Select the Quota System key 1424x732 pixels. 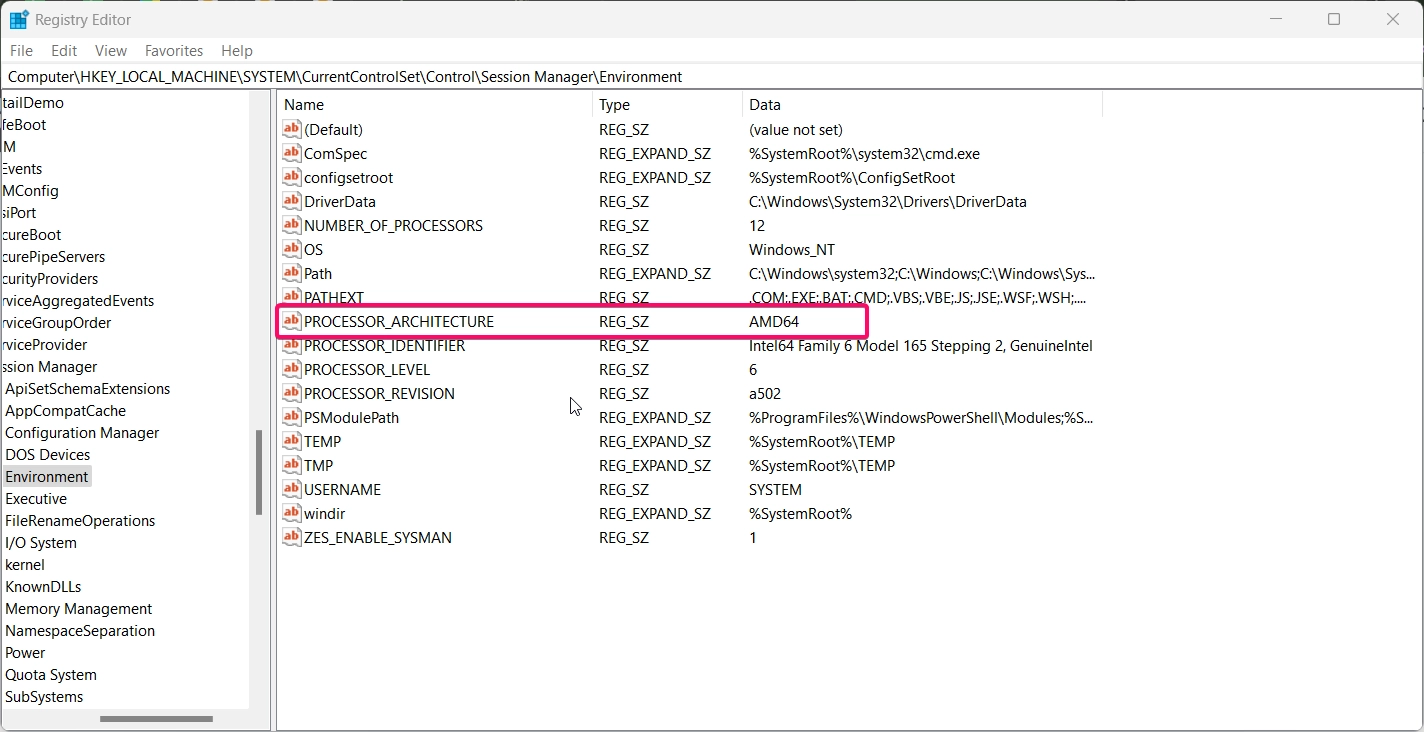point(51,675)
